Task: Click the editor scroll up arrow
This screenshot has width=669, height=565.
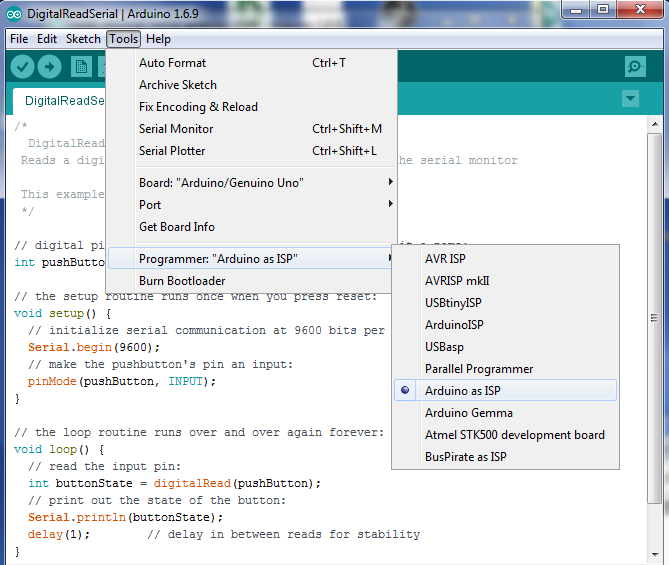Action: pyautogui.click(x=655, y=124)
